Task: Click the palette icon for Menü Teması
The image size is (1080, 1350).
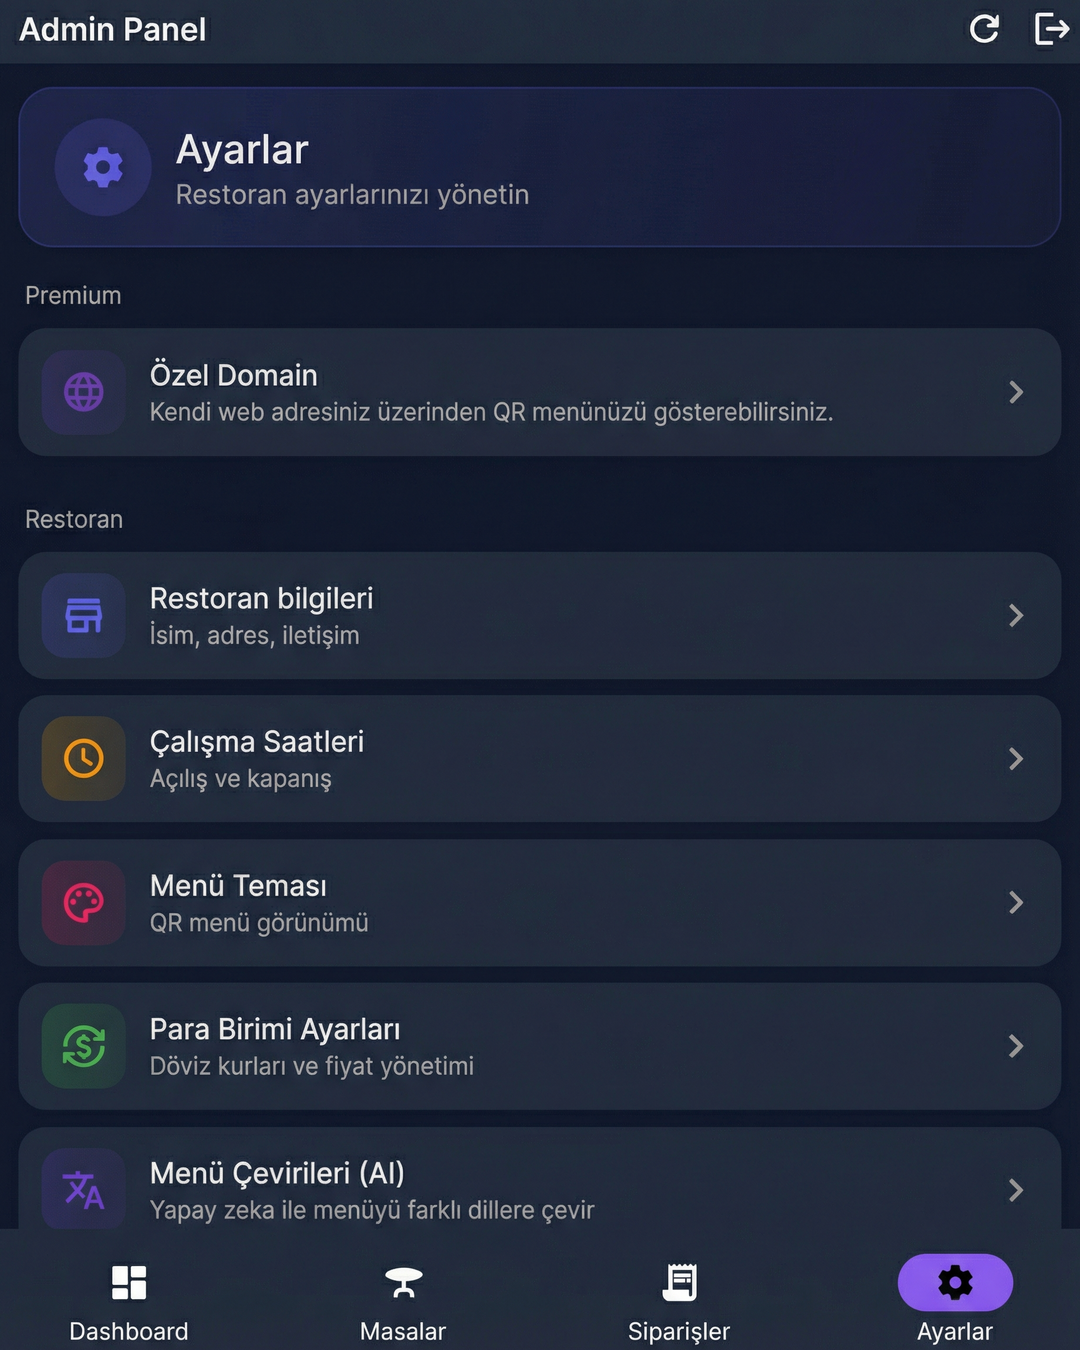Action: tap(84, 903)
